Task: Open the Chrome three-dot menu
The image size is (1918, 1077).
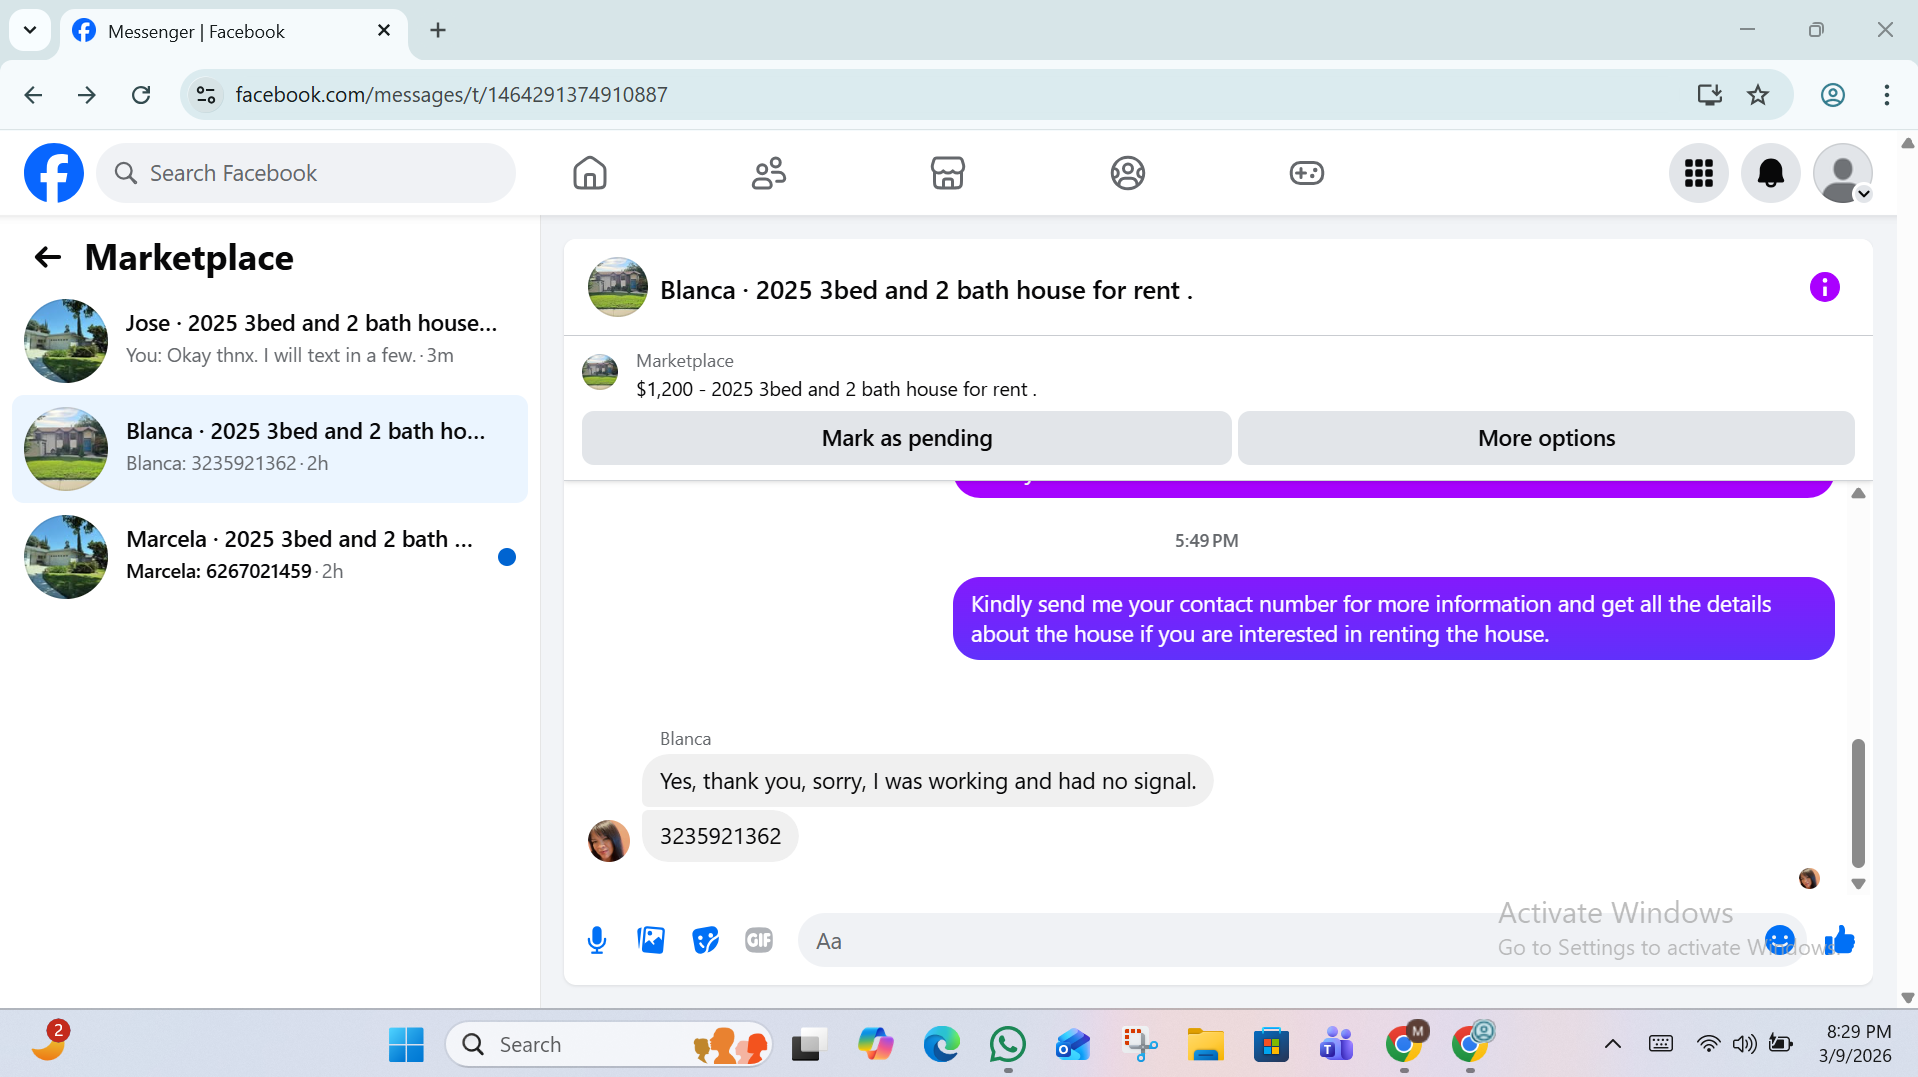Action: (1886, 95)
